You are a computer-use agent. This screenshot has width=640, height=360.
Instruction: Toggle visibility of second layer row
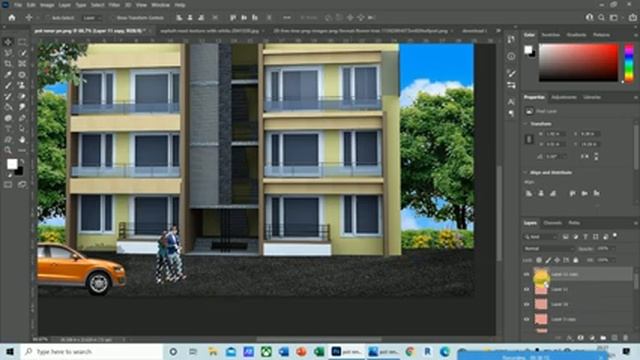(527, 289)
